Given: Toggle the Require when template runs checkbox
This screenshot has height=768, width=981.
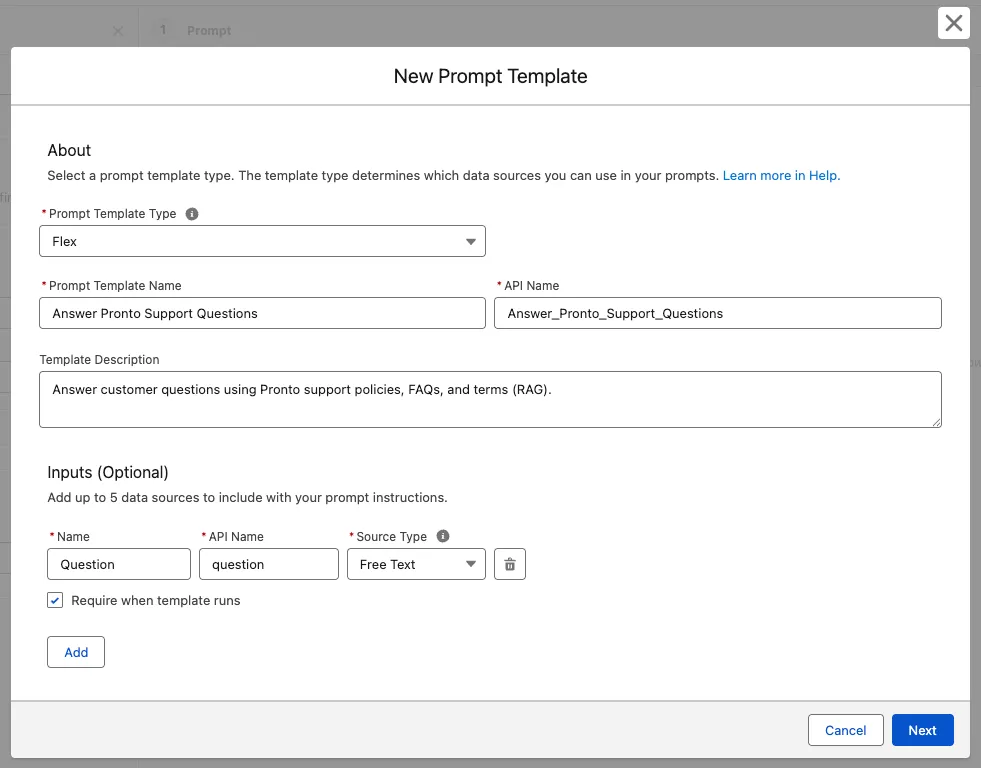Looking at the screenshot, I should 56,601.
